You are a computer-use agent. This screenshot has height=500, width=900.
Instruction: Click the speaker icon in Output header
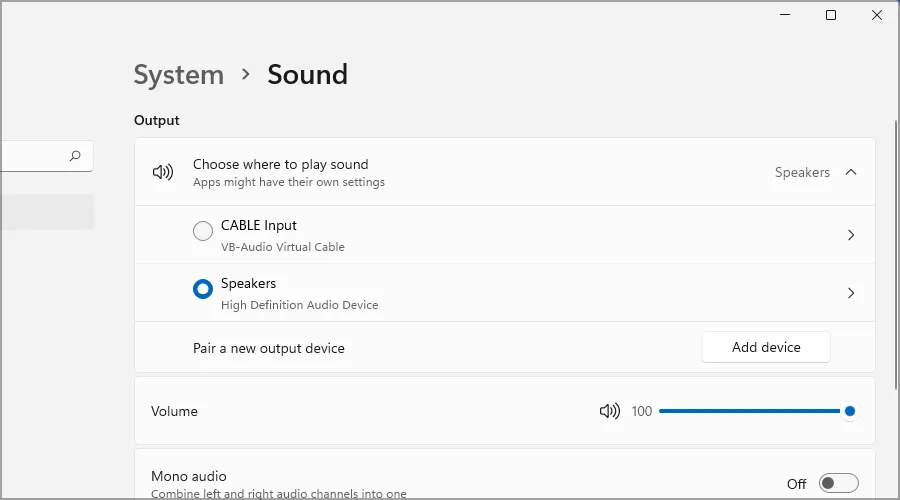coord(162,172)
